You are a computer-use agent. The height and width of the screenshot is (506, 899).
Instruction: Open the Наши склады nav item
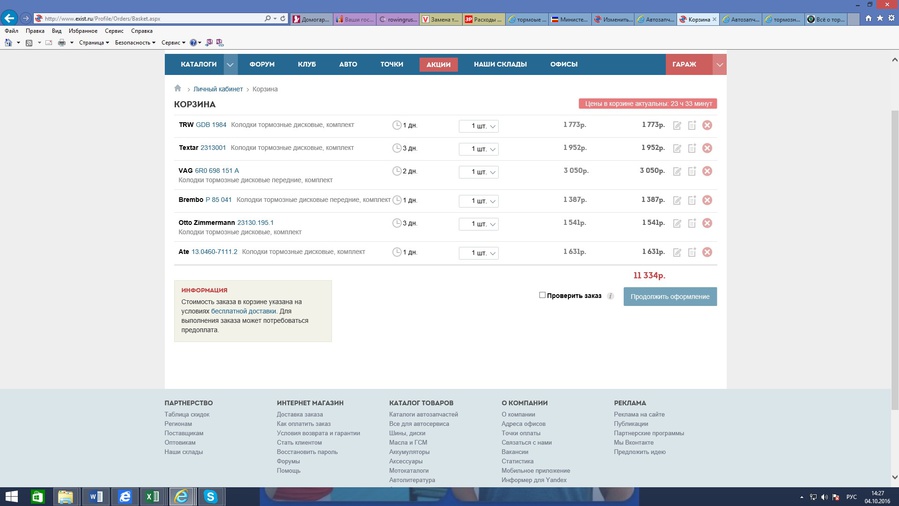[x=500, y=64]
